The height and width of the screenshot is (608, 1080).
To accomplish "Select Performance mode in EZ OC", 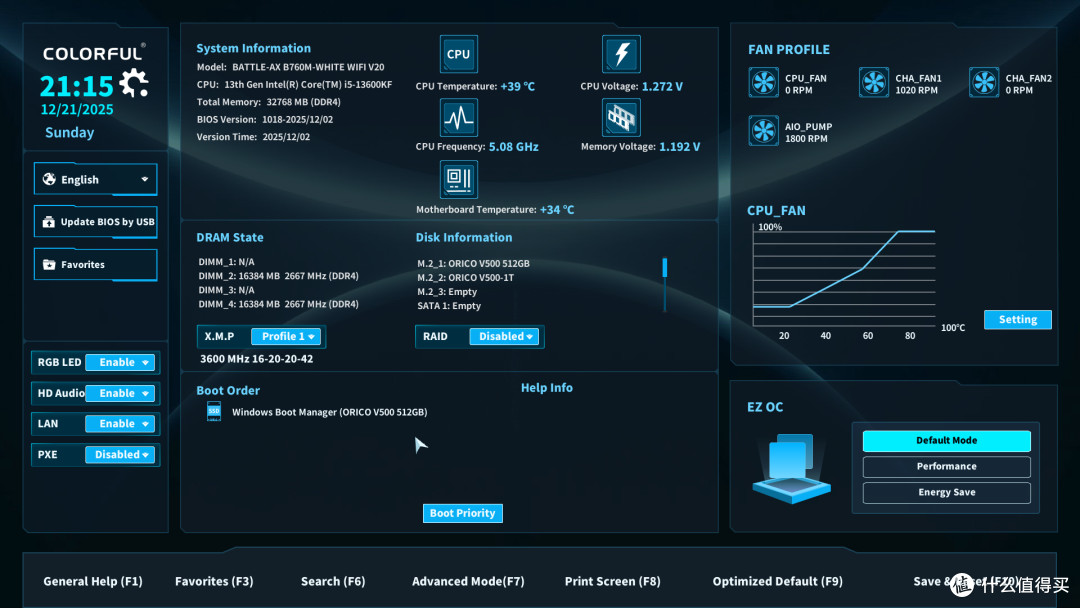I will pyautogui.click(x=946, y=466).
